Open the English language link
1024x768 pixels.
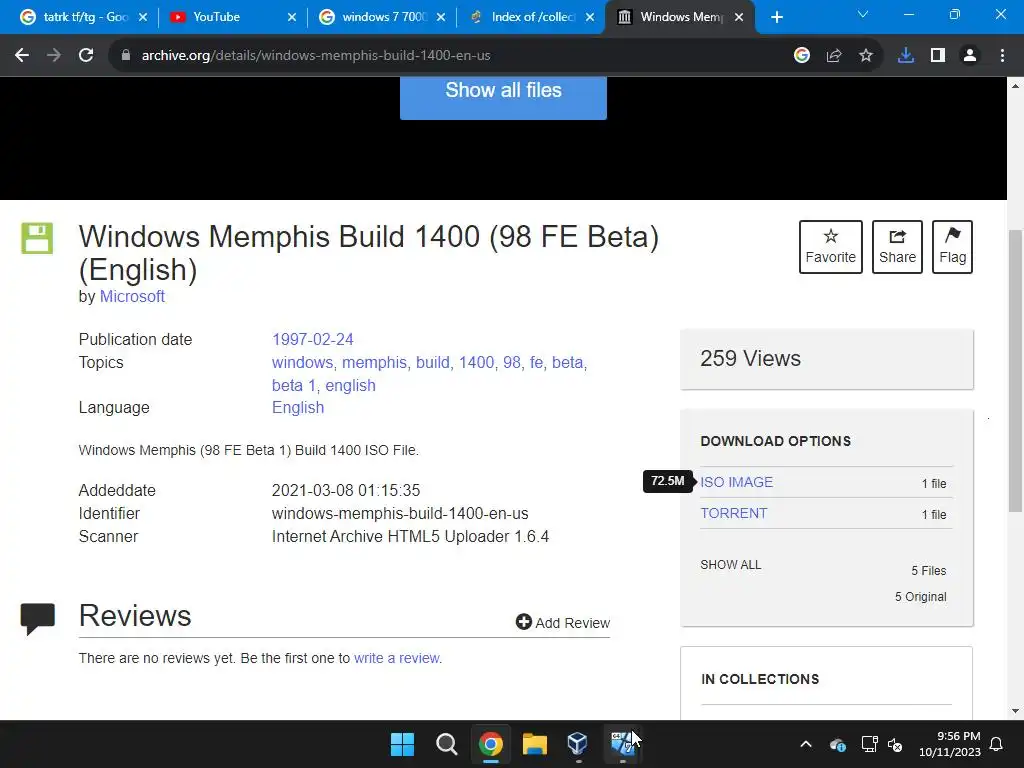click(298, 408)
